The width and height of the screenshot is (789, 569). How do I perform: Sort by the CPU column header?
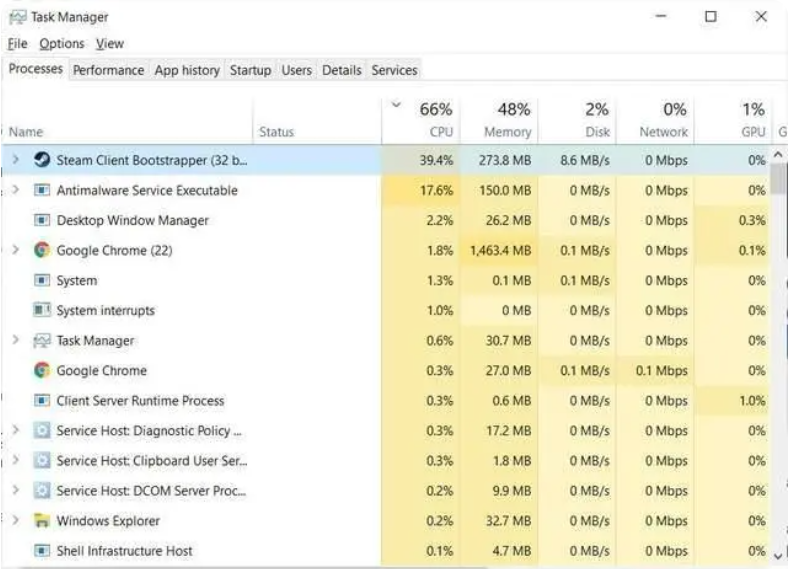pos(434,120)
